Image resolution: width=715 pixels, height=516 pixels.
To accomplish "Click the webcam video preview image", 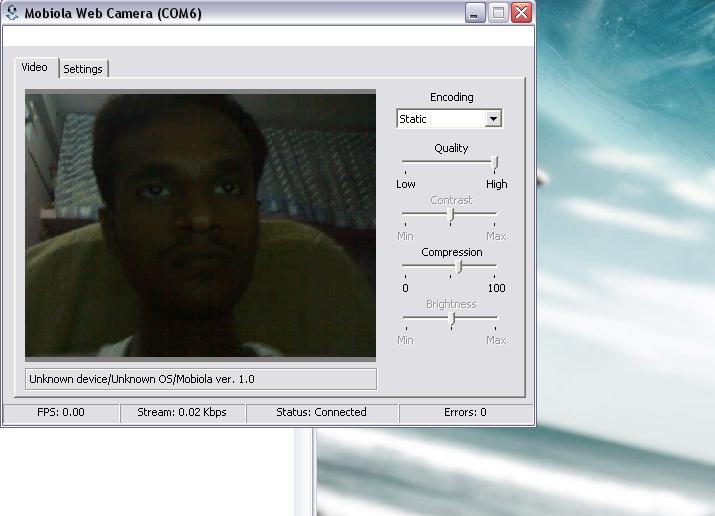I will tap(201, 225).
